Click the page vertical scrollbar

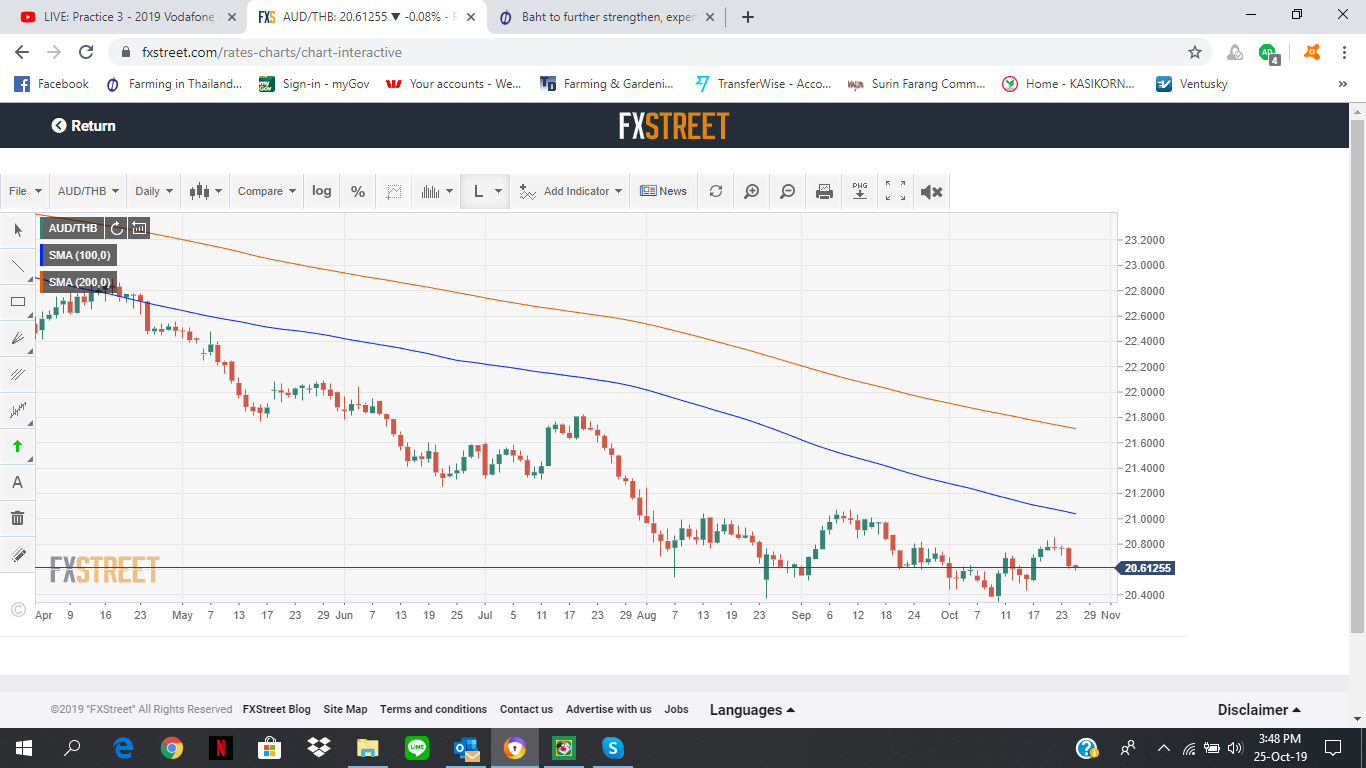pyautogui.click(x=1357, y=375)
